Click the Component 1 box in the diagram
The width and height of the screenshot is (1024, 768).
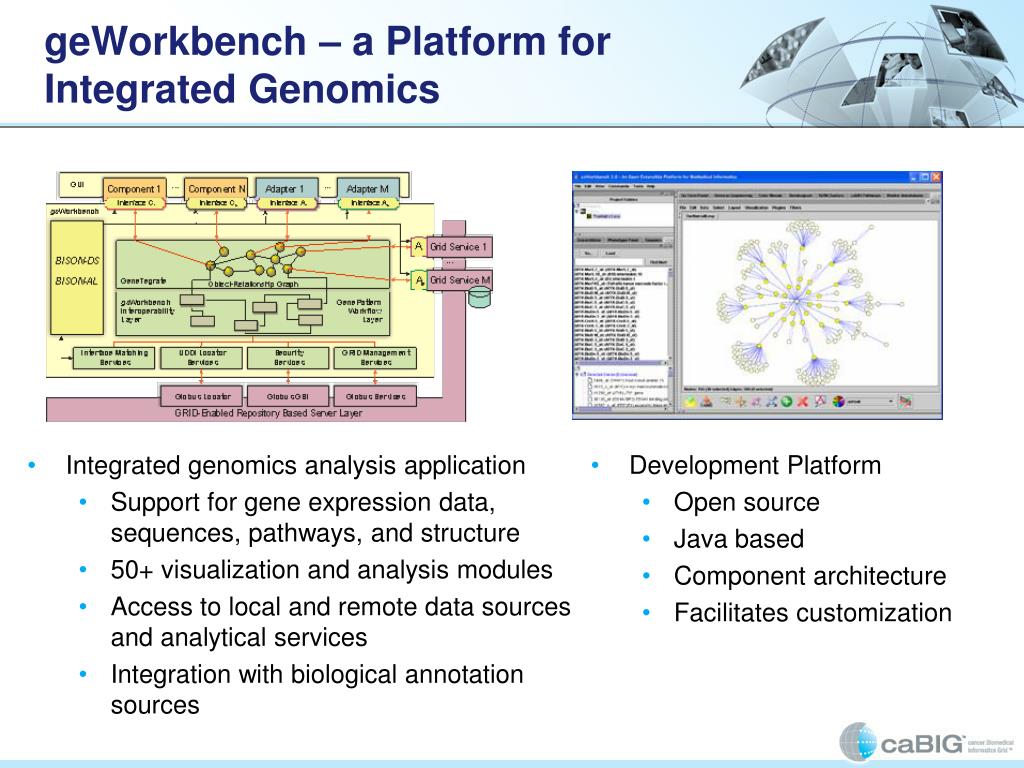(134, 189)
